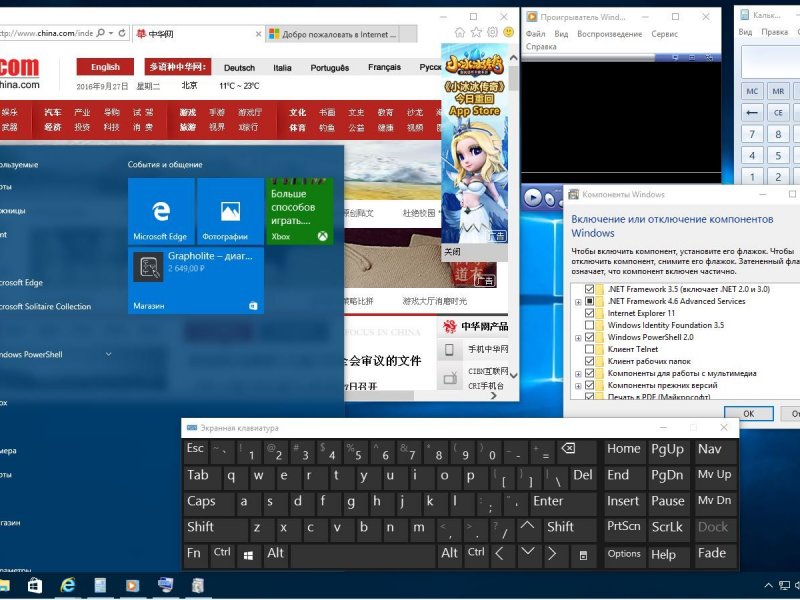Open the Воспроизведение menu in Media Player
The image size is (800, 600).
[610, 34]
